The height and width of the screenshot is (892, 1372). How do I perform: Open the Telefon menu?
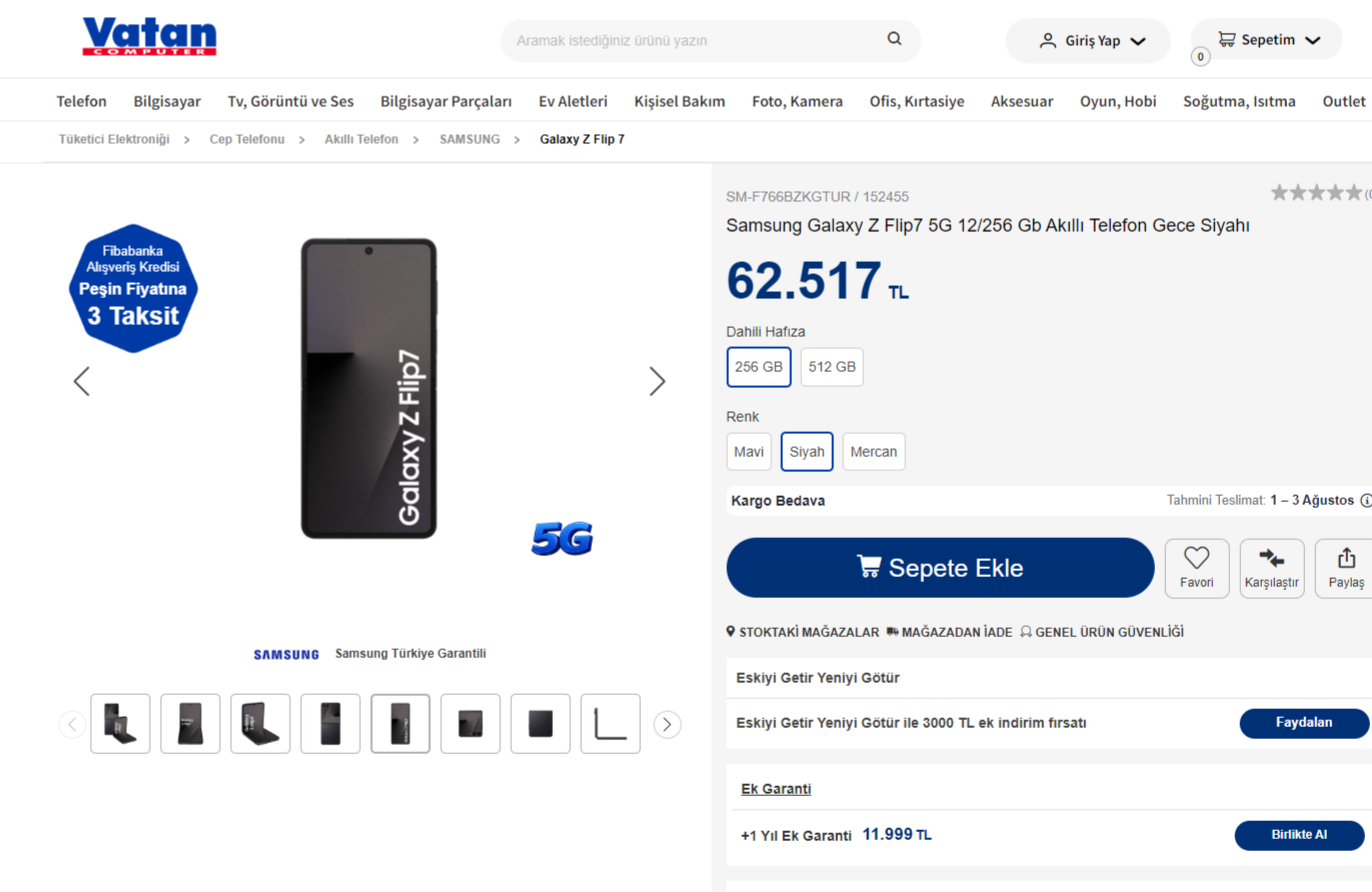(82, 101)
